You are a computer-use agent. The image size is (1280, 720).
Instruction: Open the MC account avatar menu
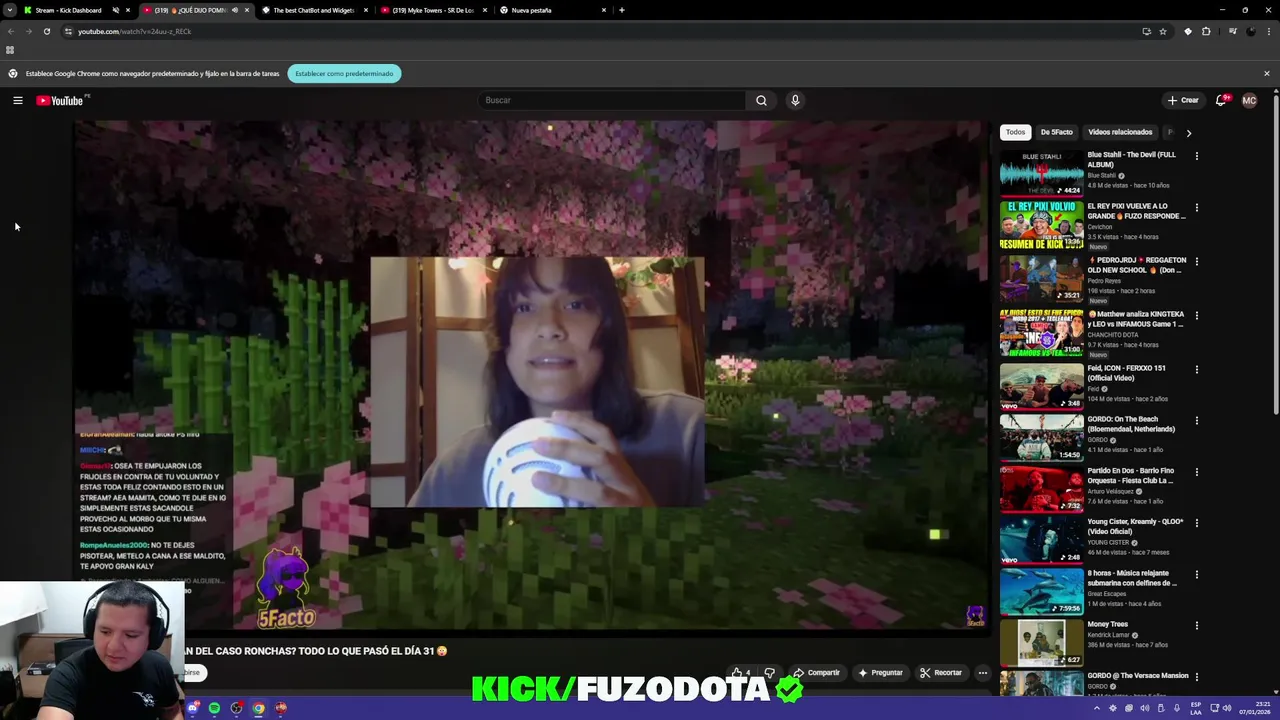(1249, 100)
